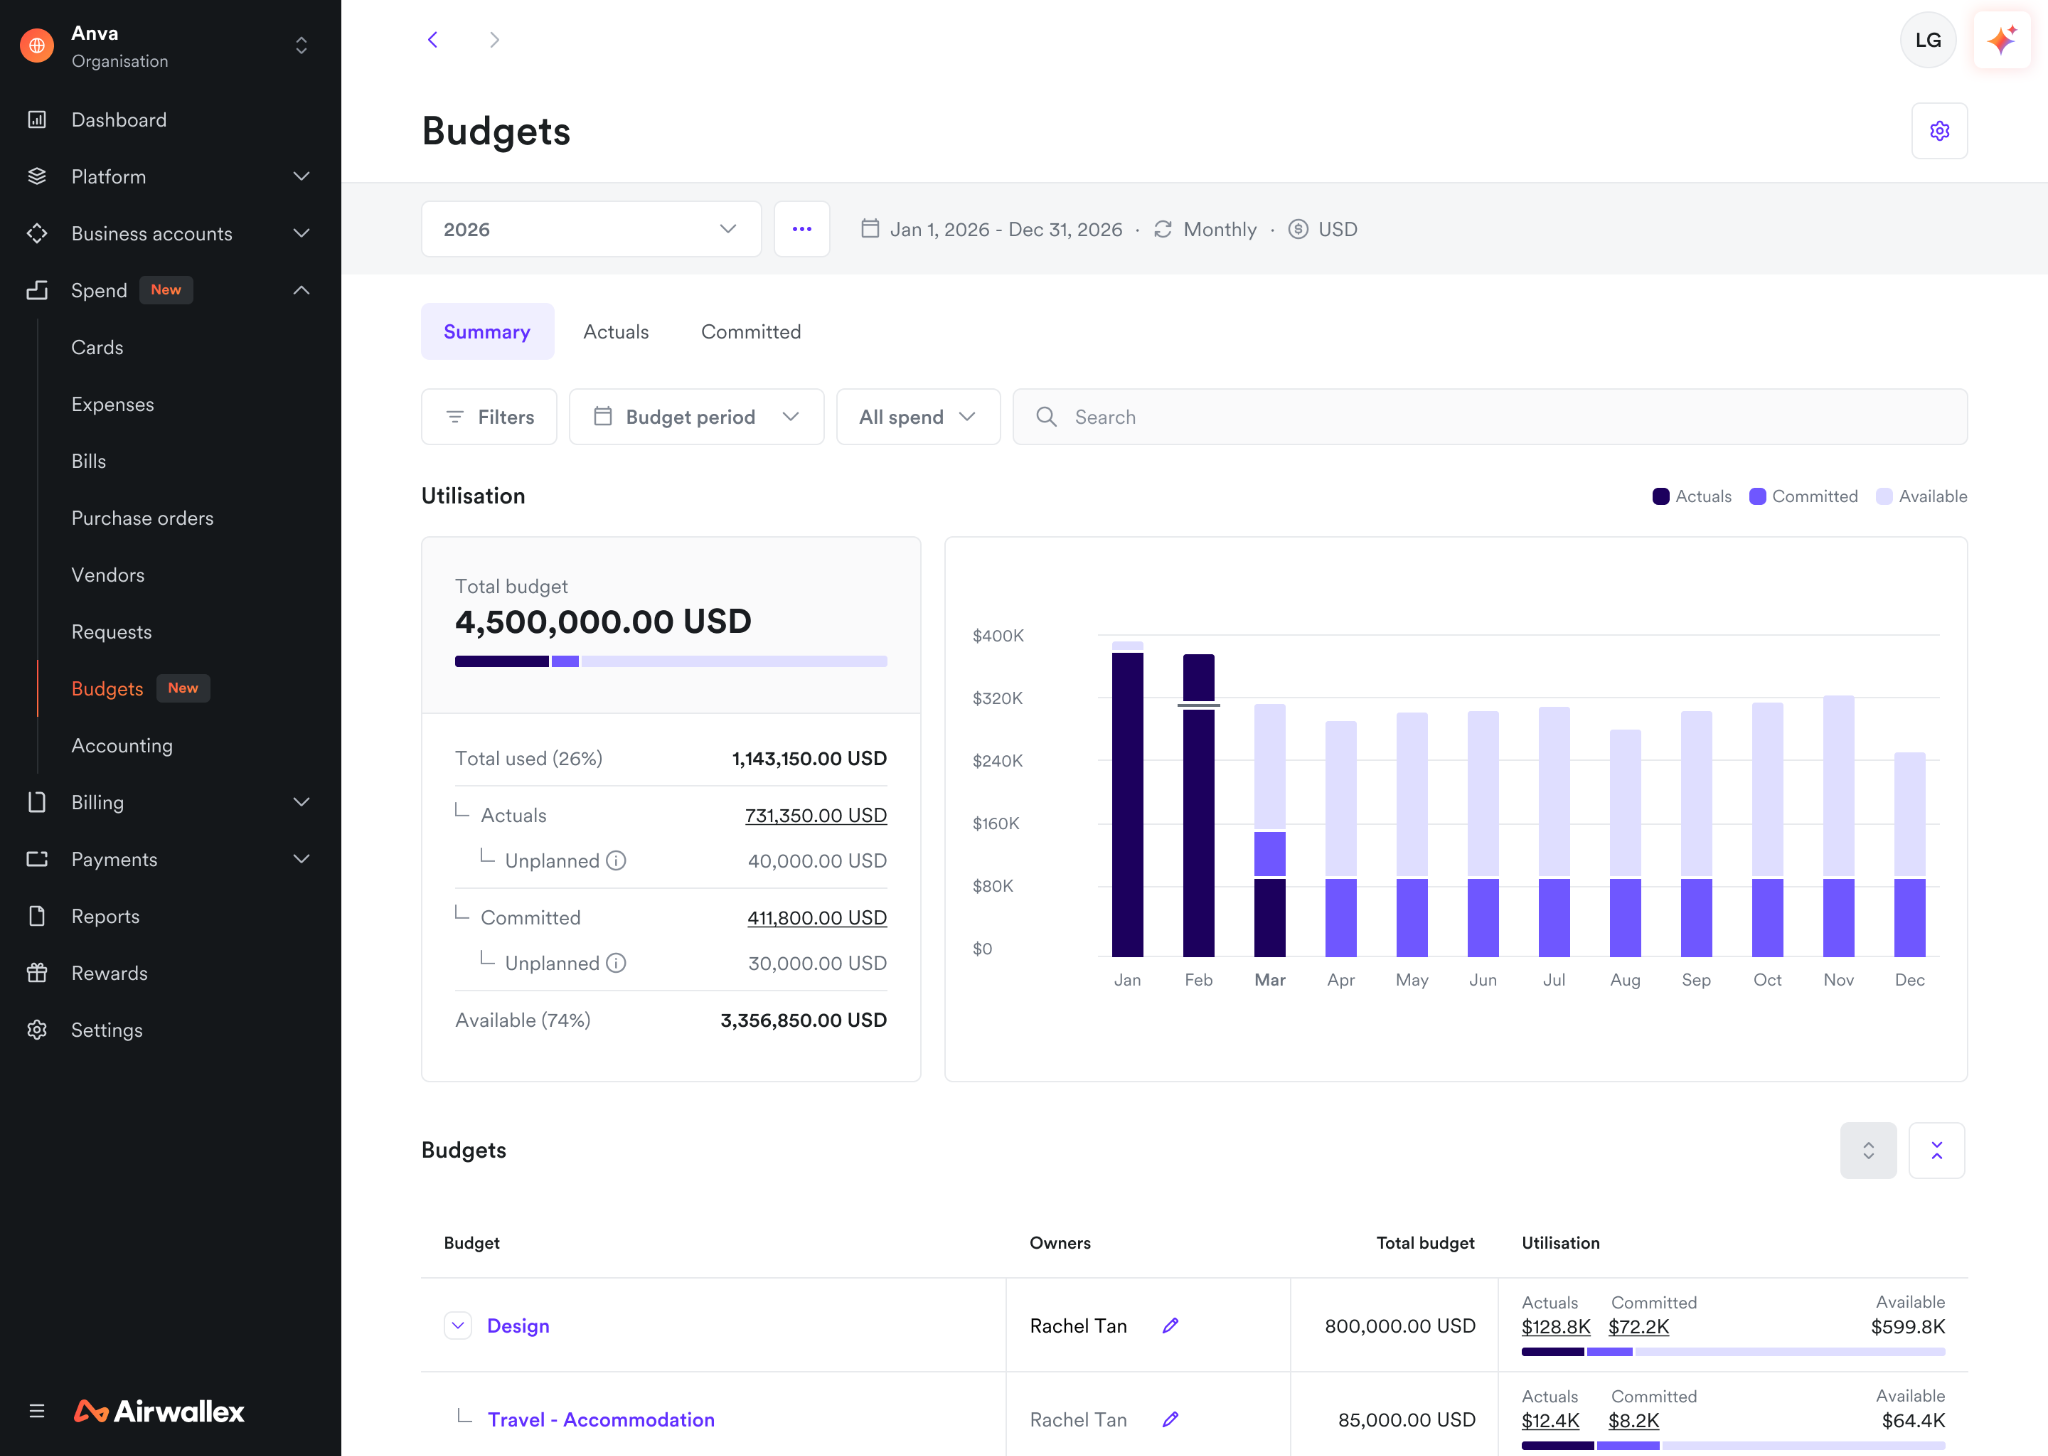The width and height of the screenshot is (2048, 1456).
Task: Toggle the Committed legend item
Action: tap(1803, 496)
